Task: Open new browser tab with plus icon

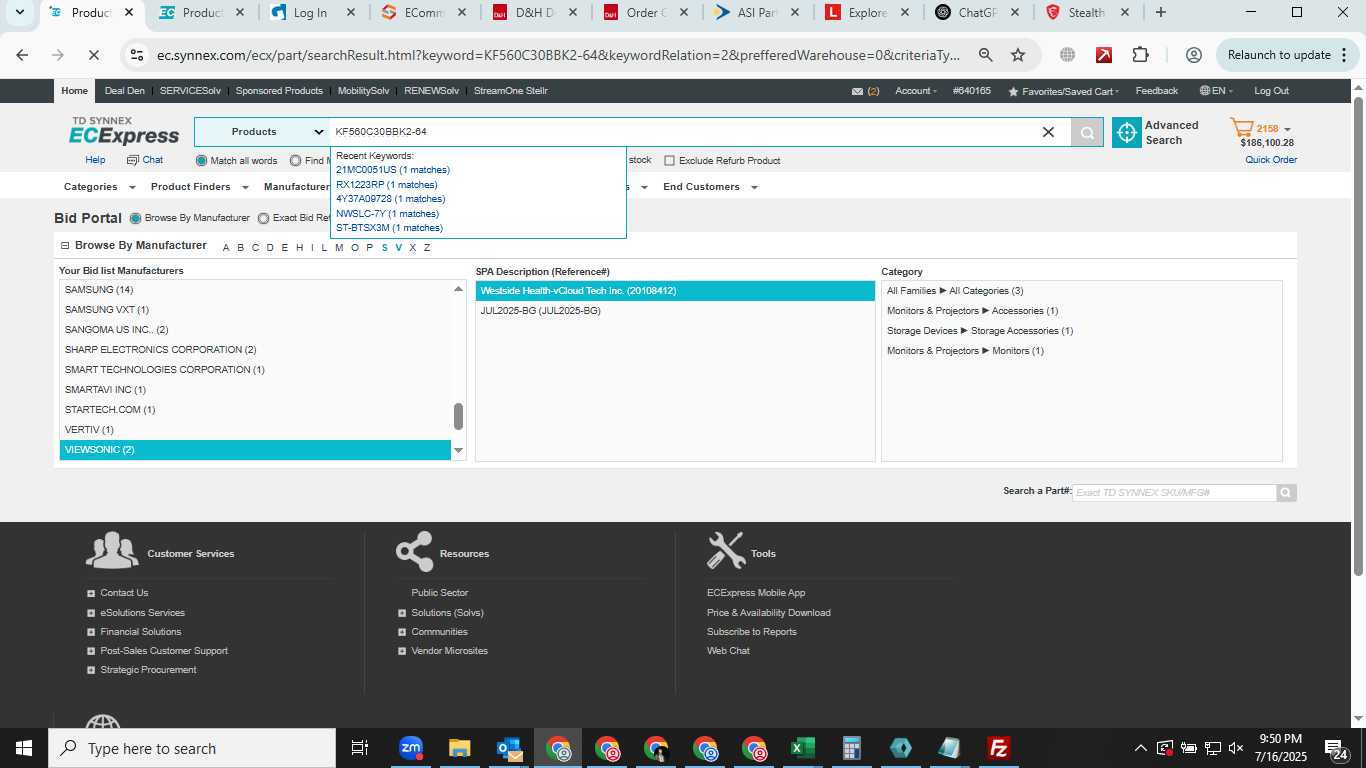Action: [x=1160, y=13]
